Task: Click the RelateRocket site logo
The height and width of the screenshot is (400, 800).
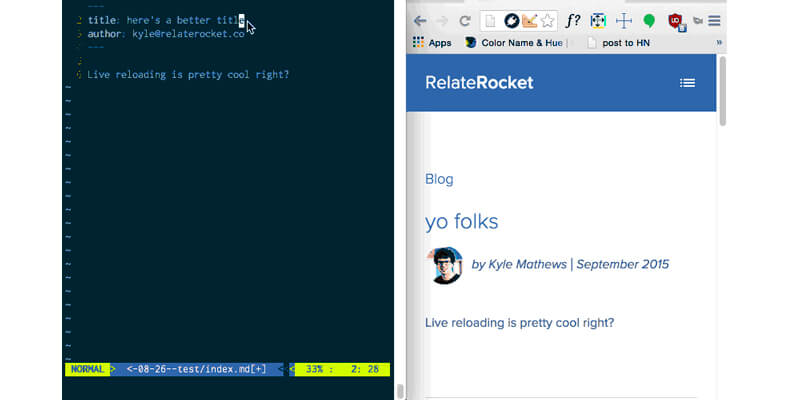Action: [x=479, y=83]
